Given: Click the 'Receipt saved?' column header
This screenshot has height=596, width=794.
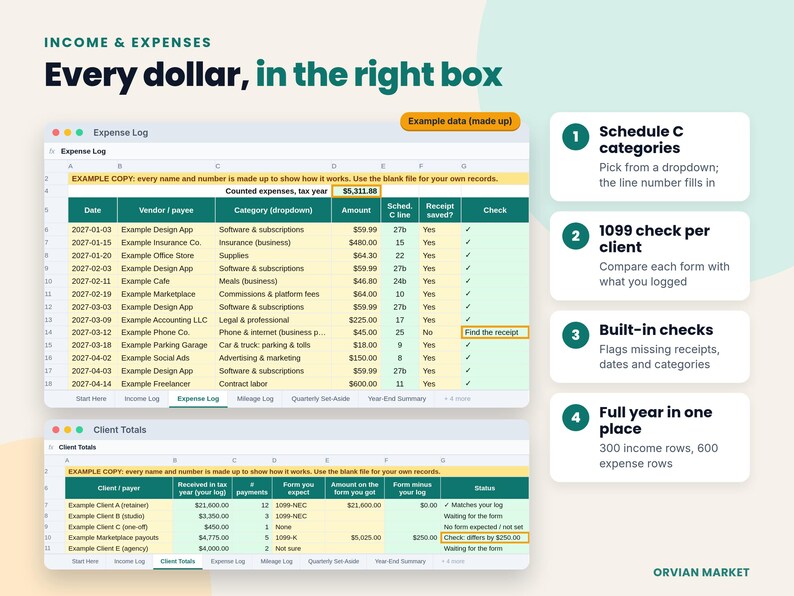Looking at the screenshot, I should [440, 210].
